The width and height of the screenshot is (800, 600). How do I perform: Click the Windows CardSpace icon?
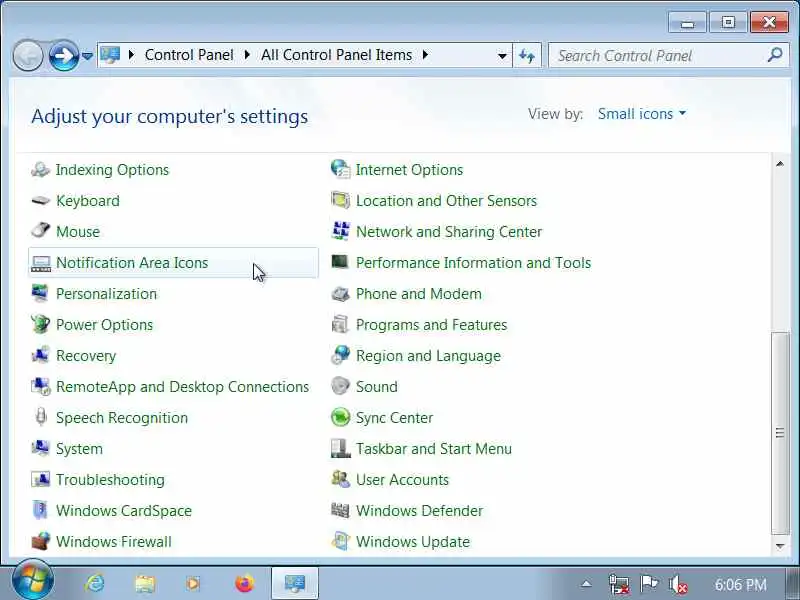[x=40, y=510]
